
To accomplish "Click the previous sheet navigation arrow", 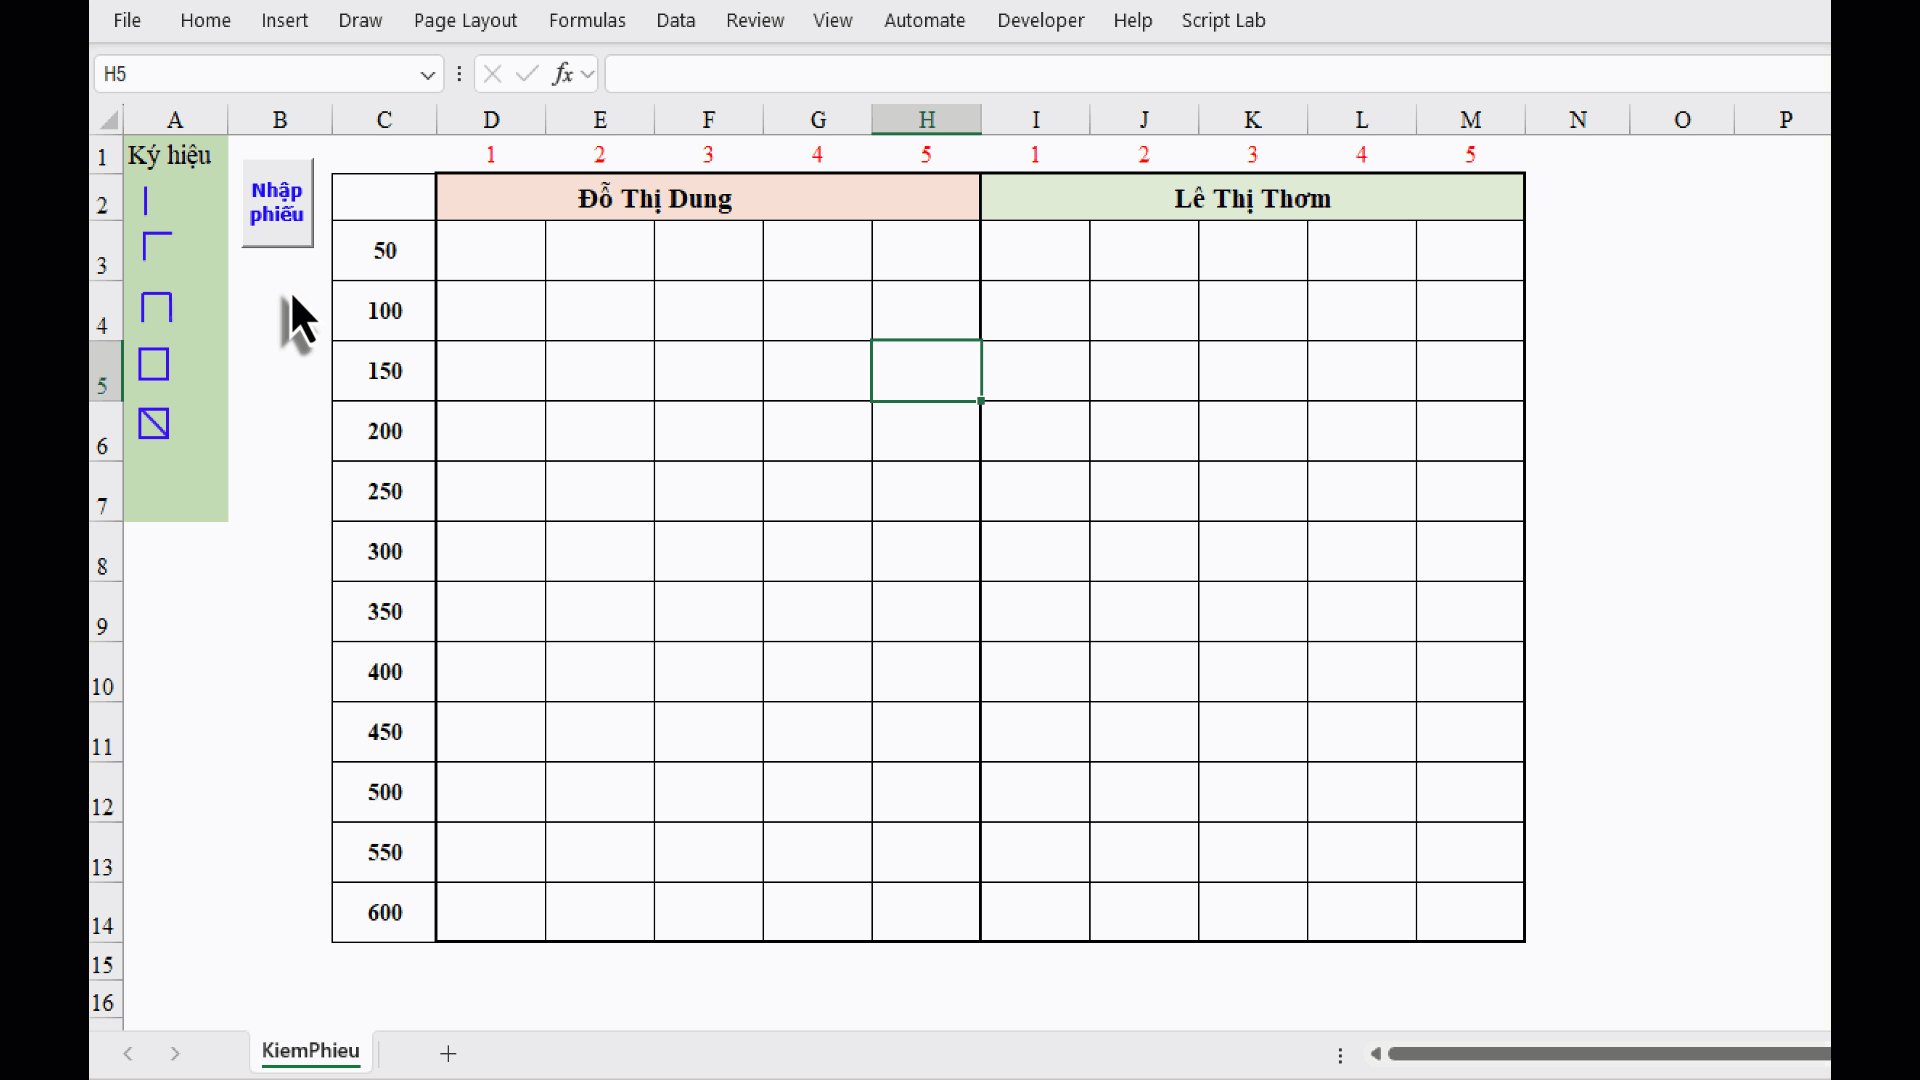I will pos(128,1053).
